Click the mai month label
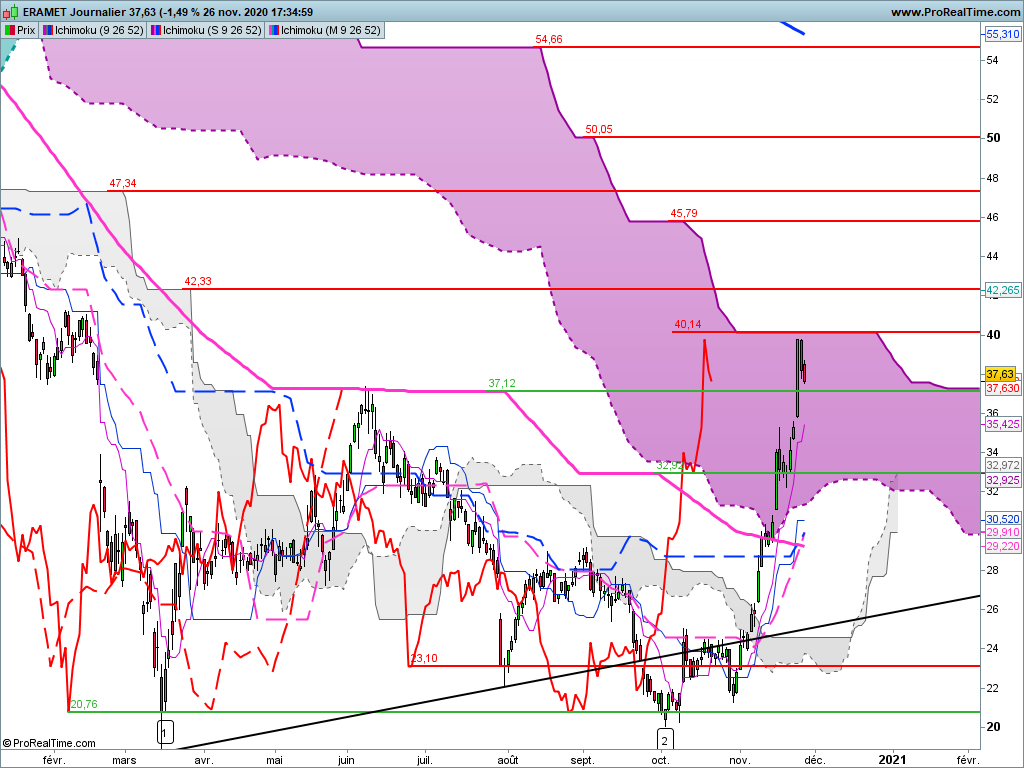1024x768 pixels. tap(275, 760)
